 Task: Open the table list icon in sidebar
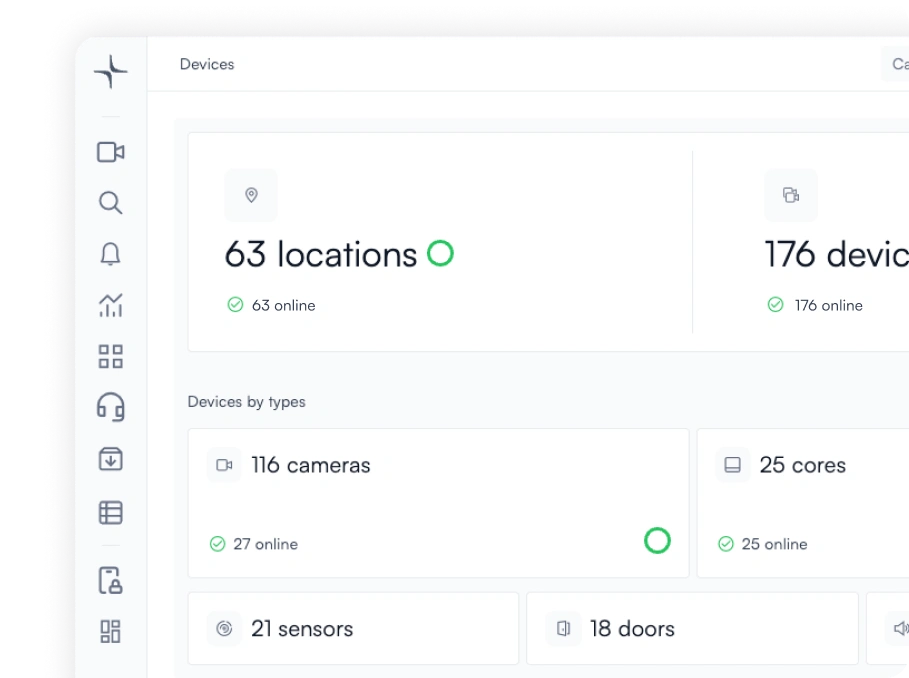(110, 512)
